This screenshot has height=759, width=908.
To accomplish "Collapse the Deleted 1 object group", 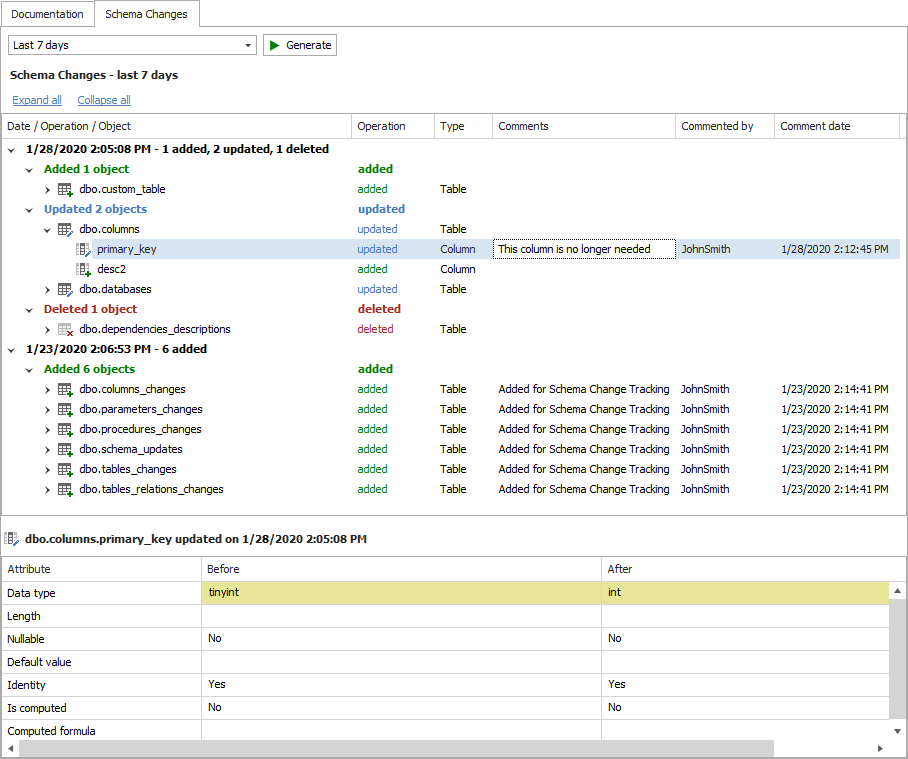I will pyautogui.click(x=29, y=309).
